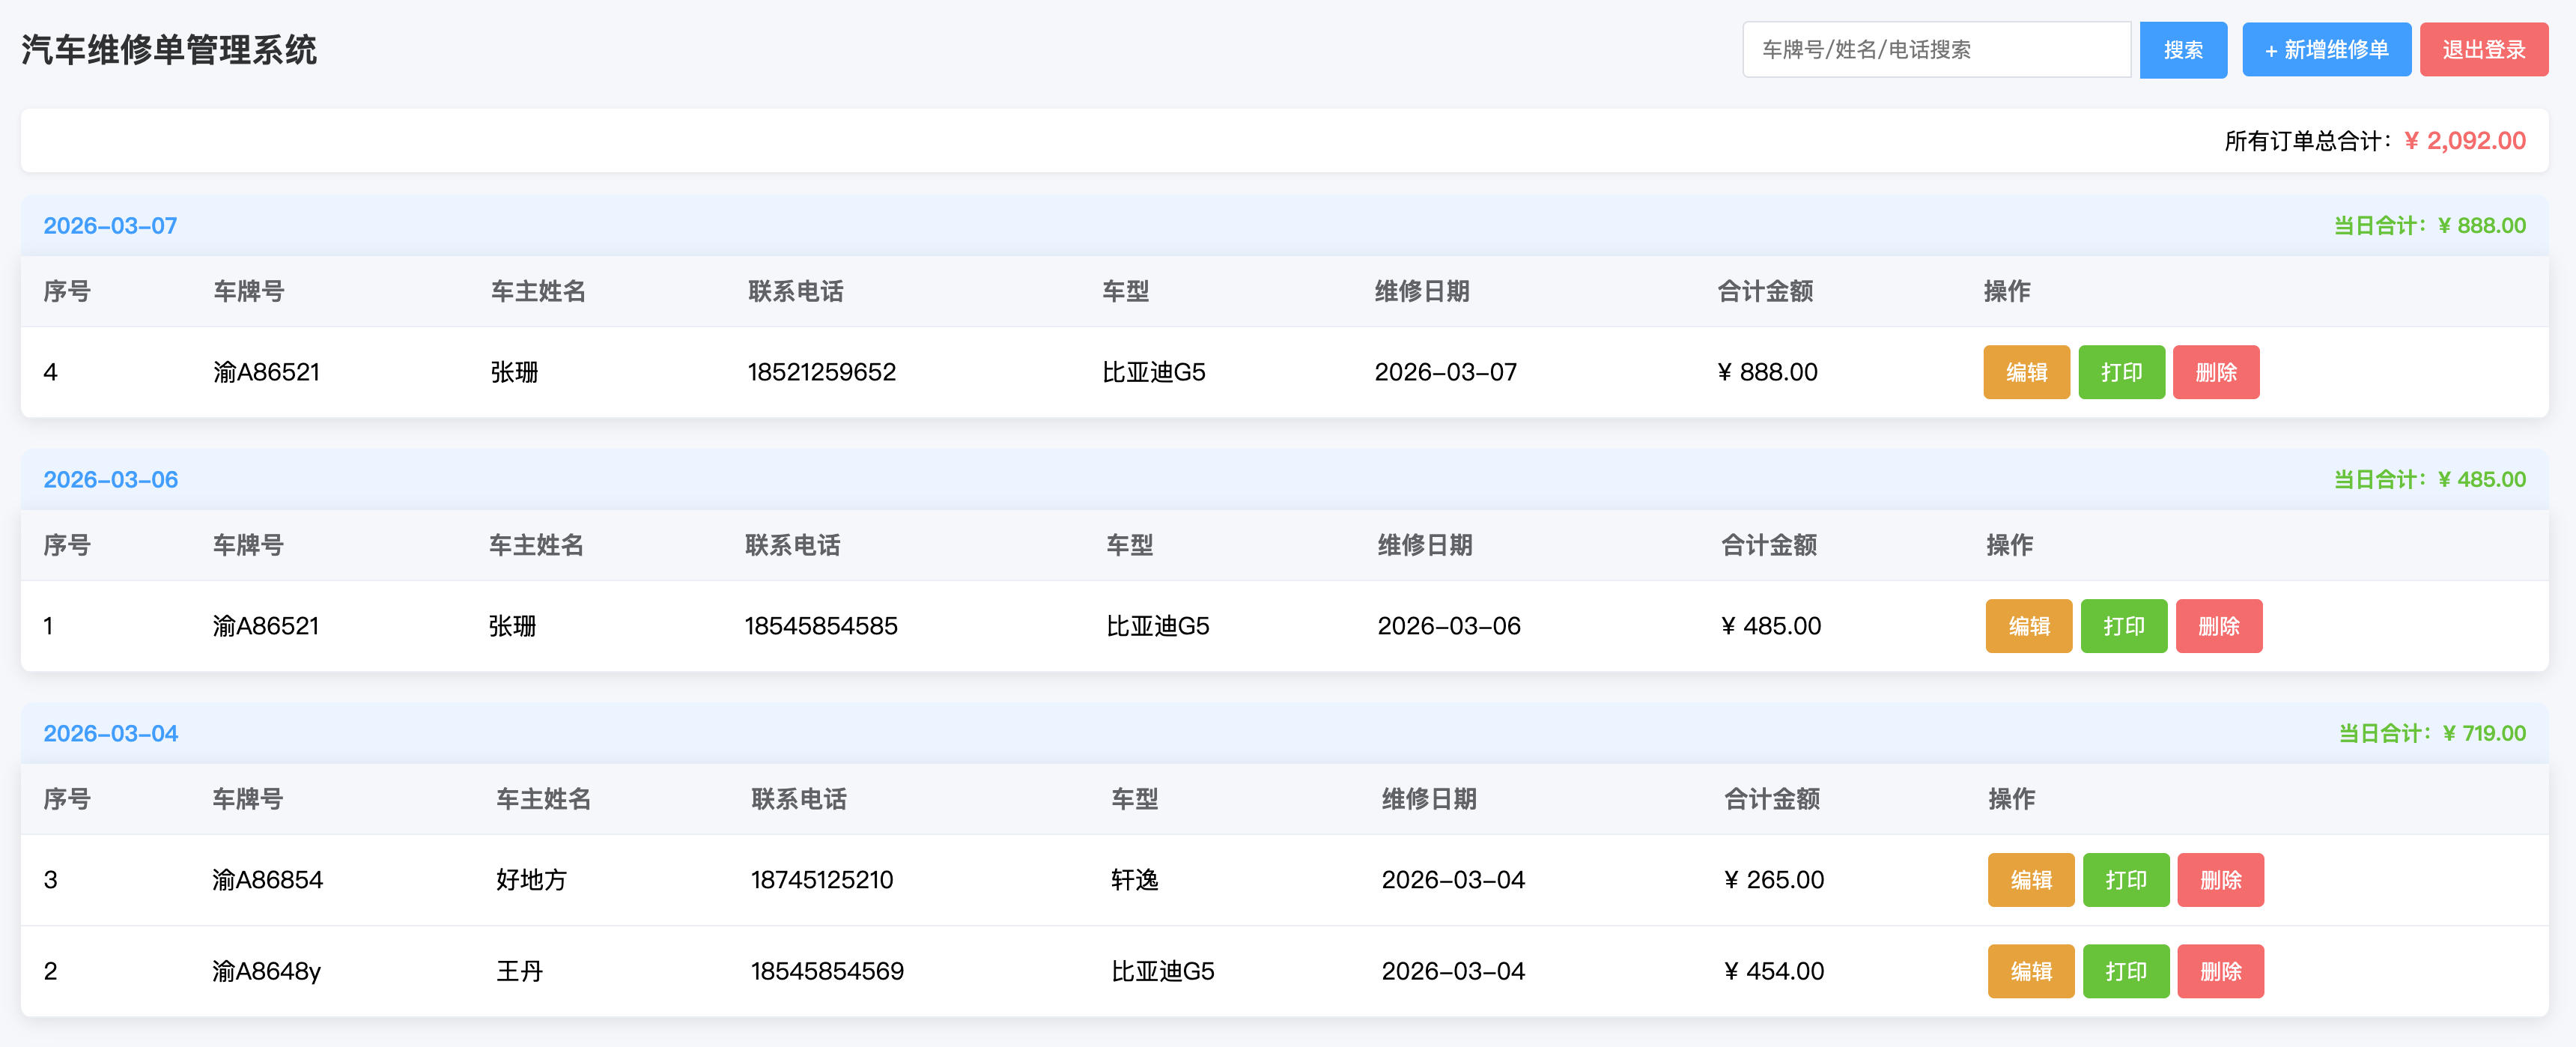
Task: Click phone number 18521259652
Action: (x=822, y=372)
